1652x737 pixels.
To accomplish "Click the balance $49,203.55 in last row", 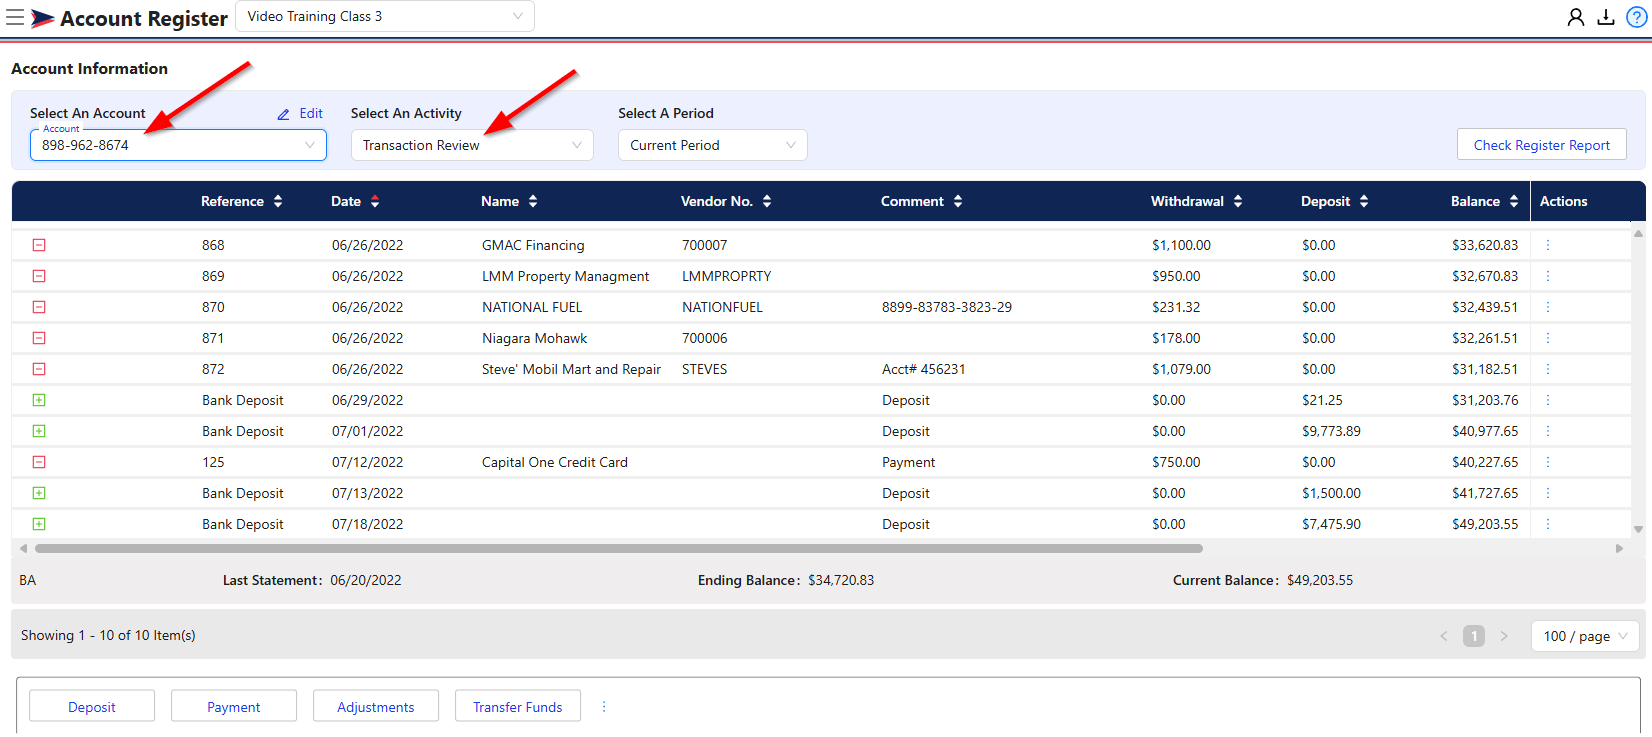I will [x=1485, y=524].
